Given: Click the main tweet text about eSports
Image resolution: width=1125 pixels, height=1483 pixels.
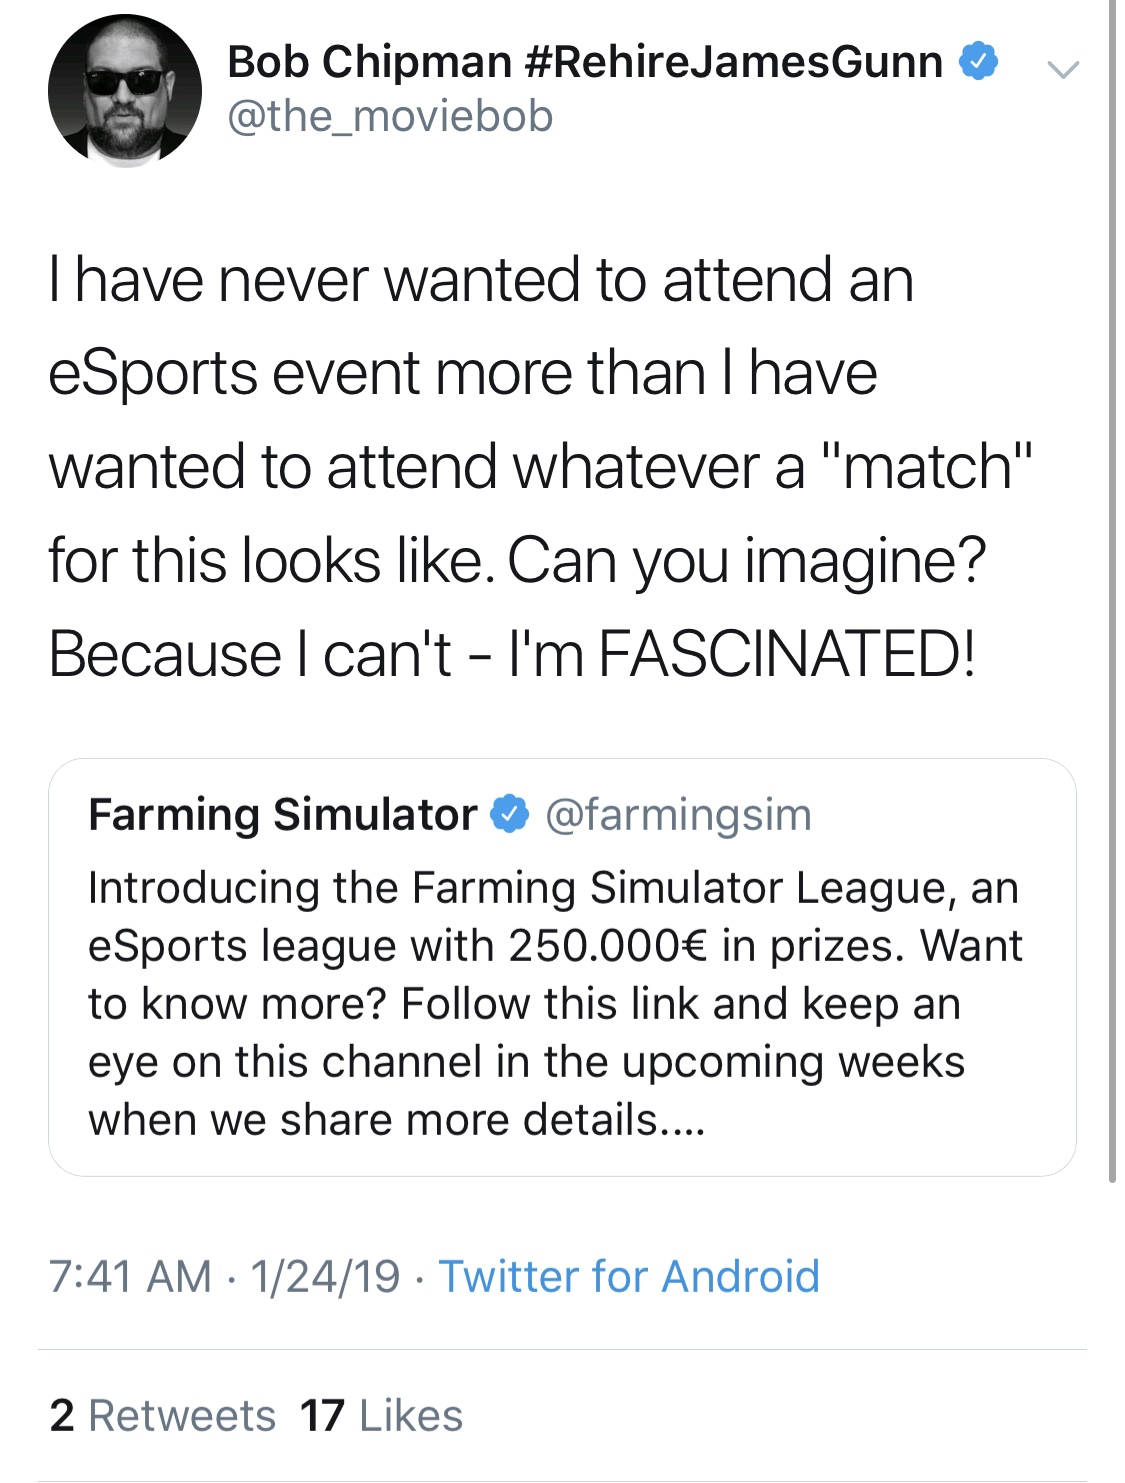Looking at the screenshot, I should point(540,466).
